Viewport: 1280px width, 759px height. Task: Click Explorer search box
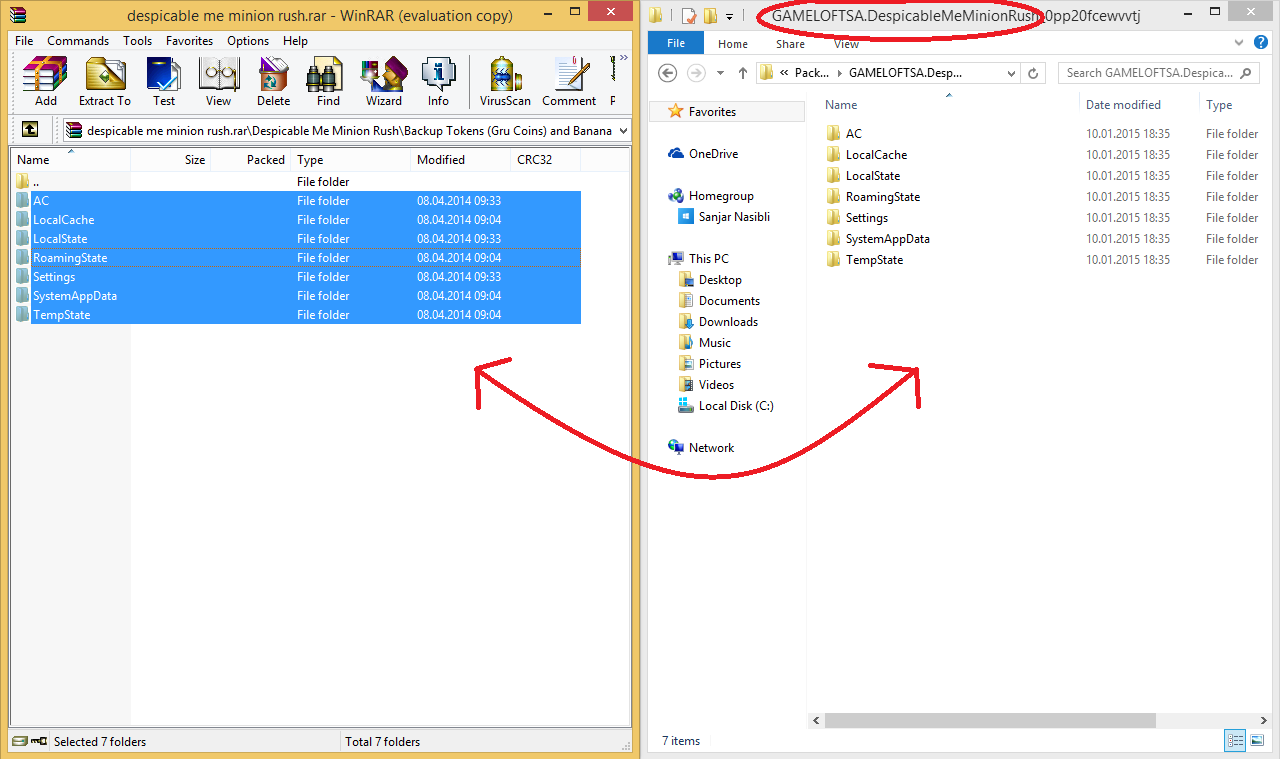pyautogui.click(x=1160, y=73)
